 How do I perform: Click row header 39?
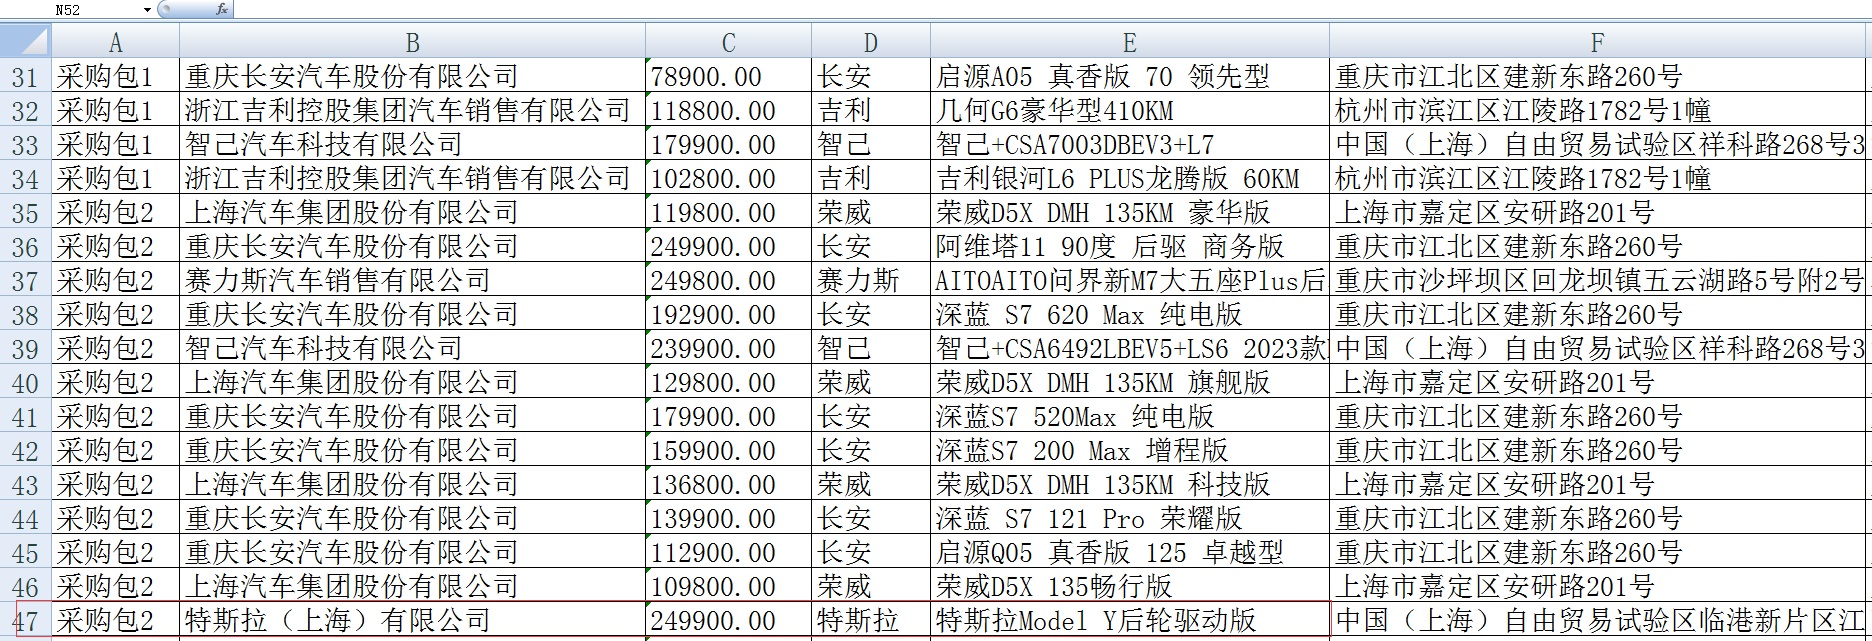25,349
